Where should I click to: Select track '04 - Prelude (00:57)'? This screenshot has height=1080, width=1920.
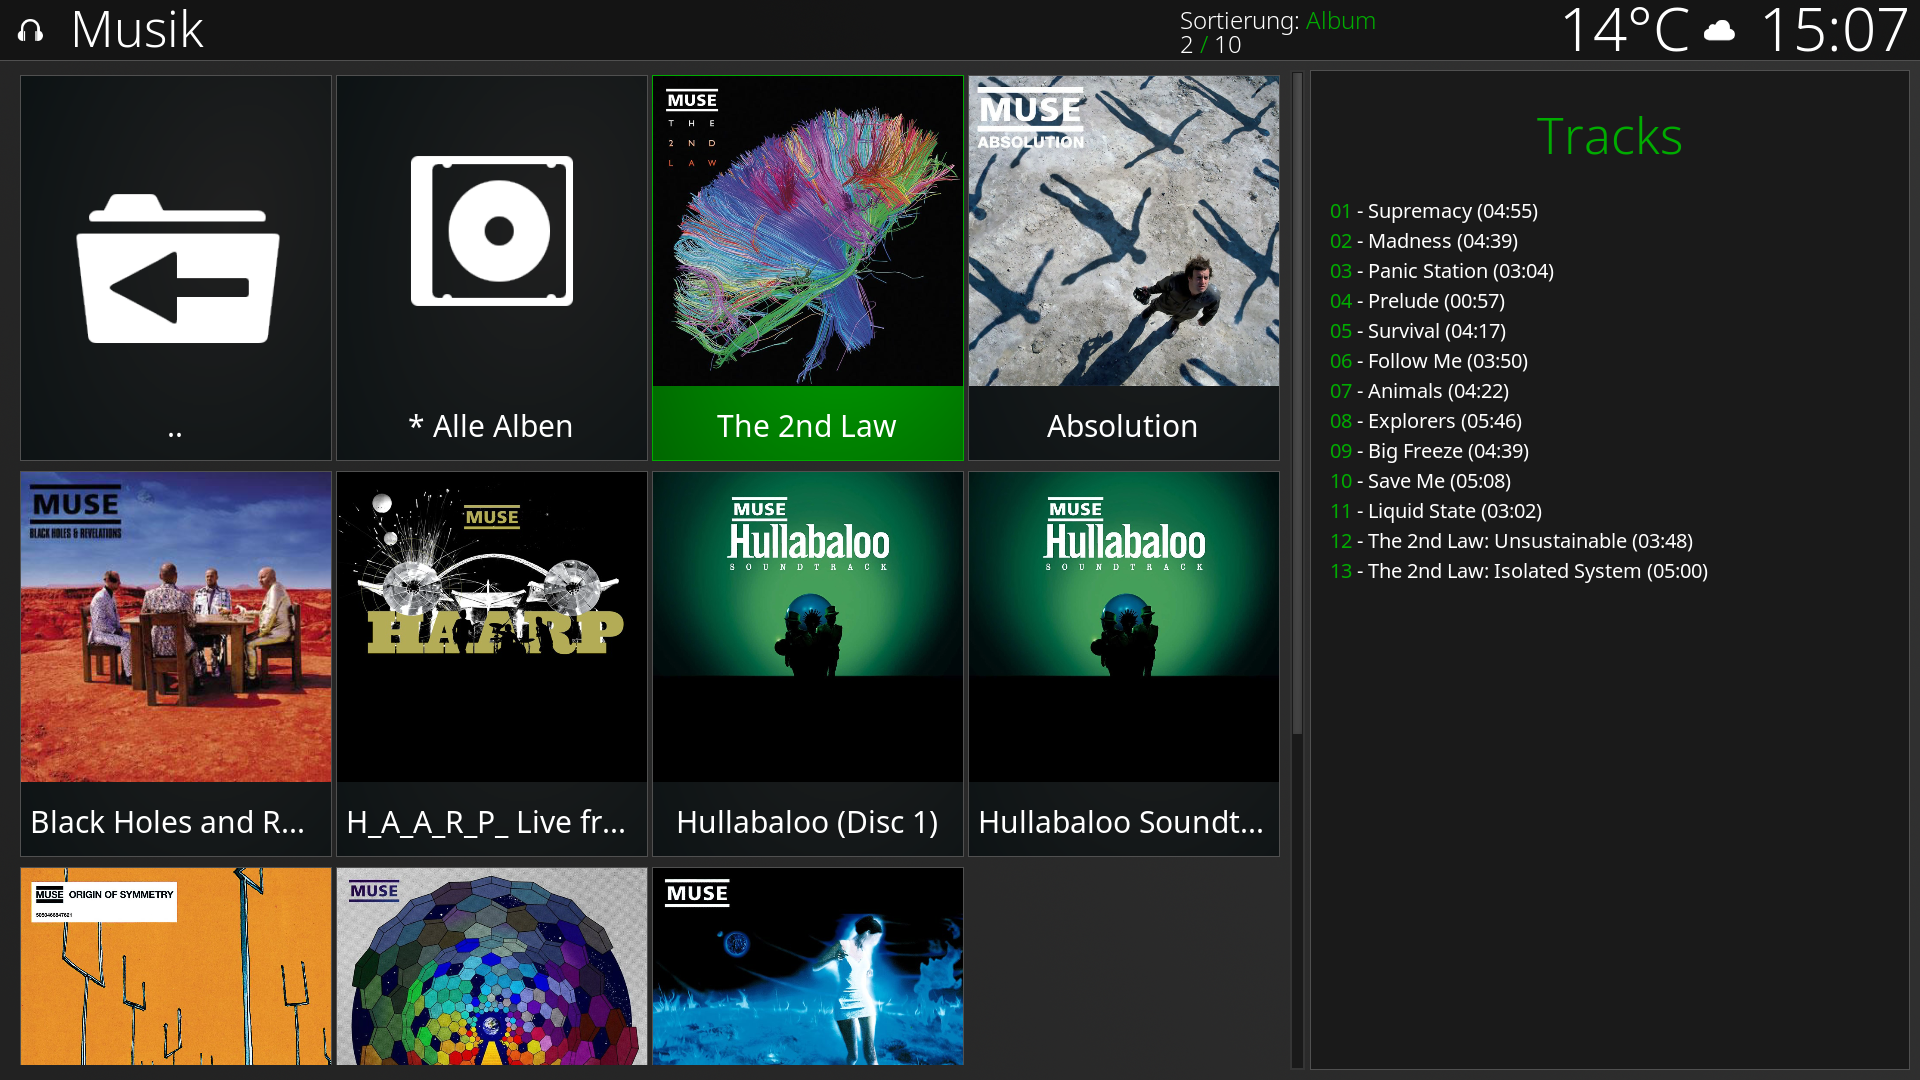(1417, 301)
